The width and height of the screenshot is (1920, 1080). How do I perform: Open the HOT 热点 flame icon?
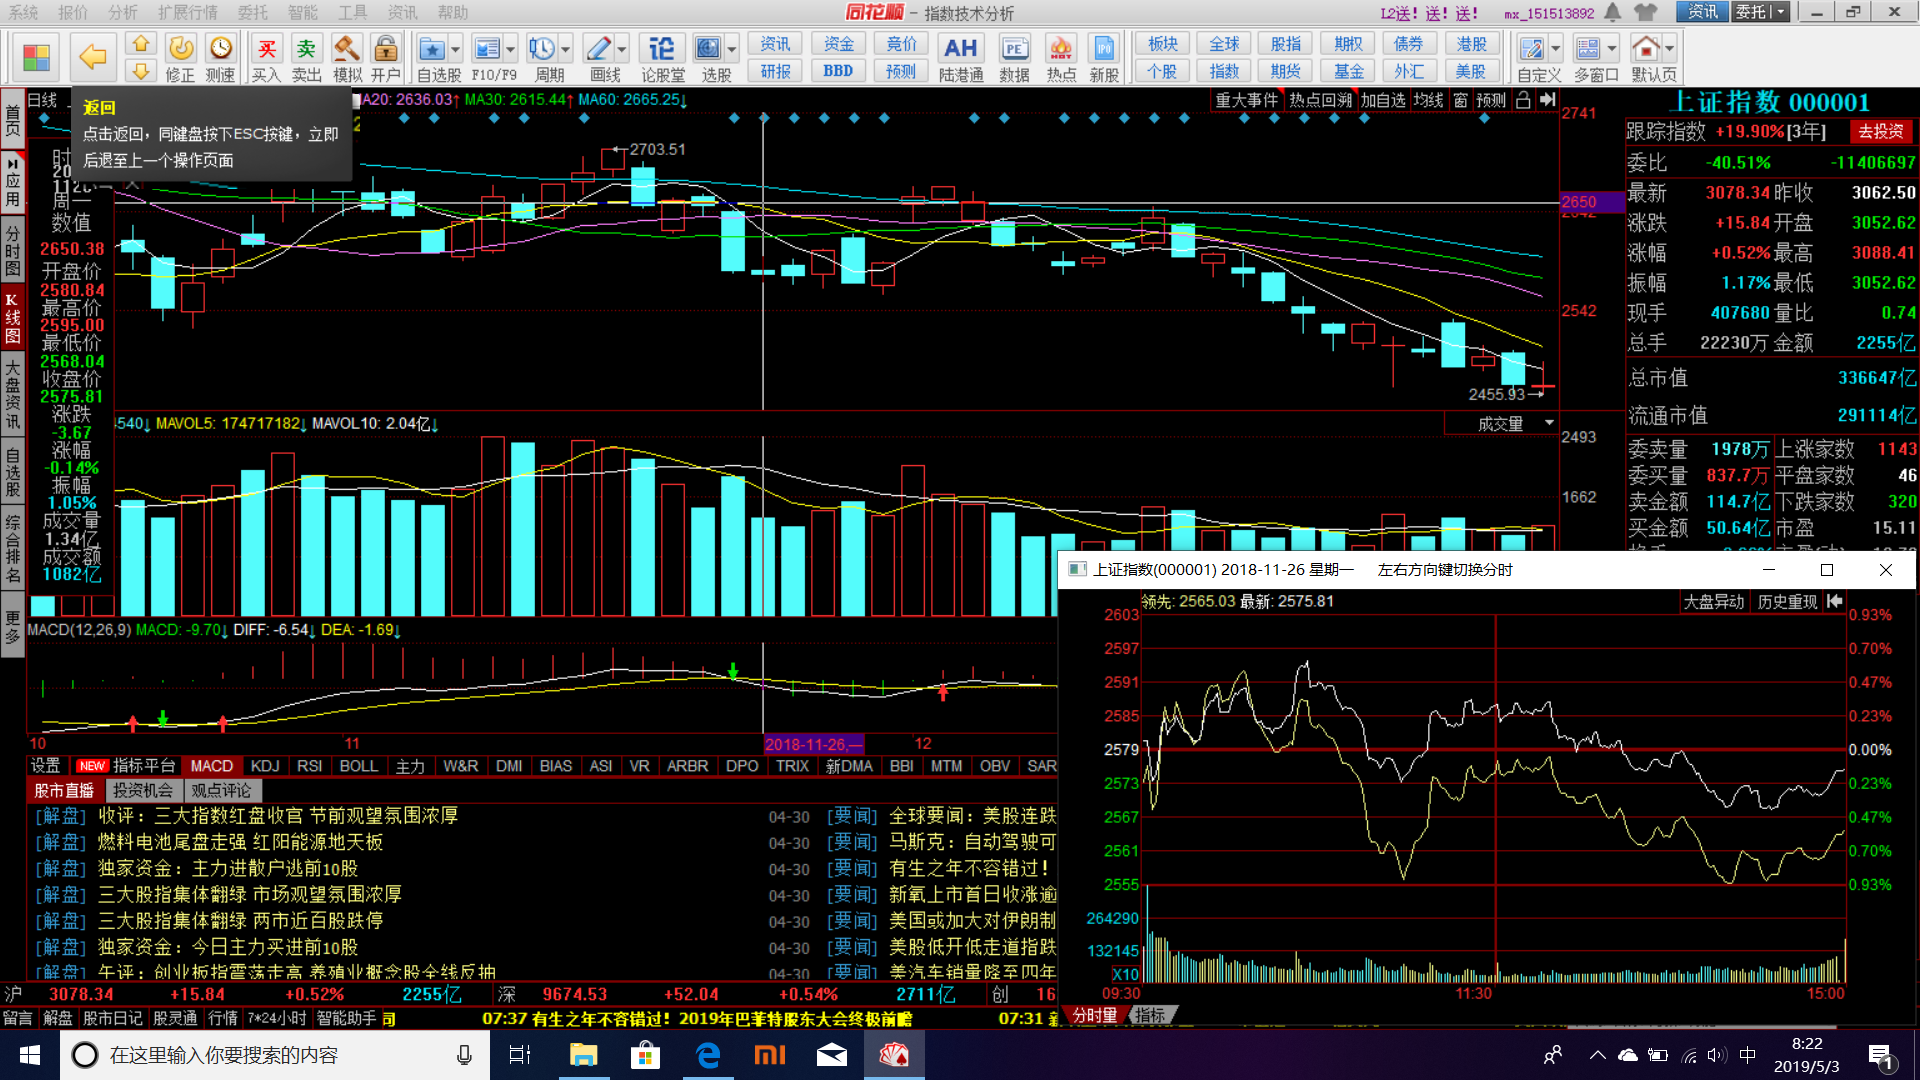(x=1061, y=49)
